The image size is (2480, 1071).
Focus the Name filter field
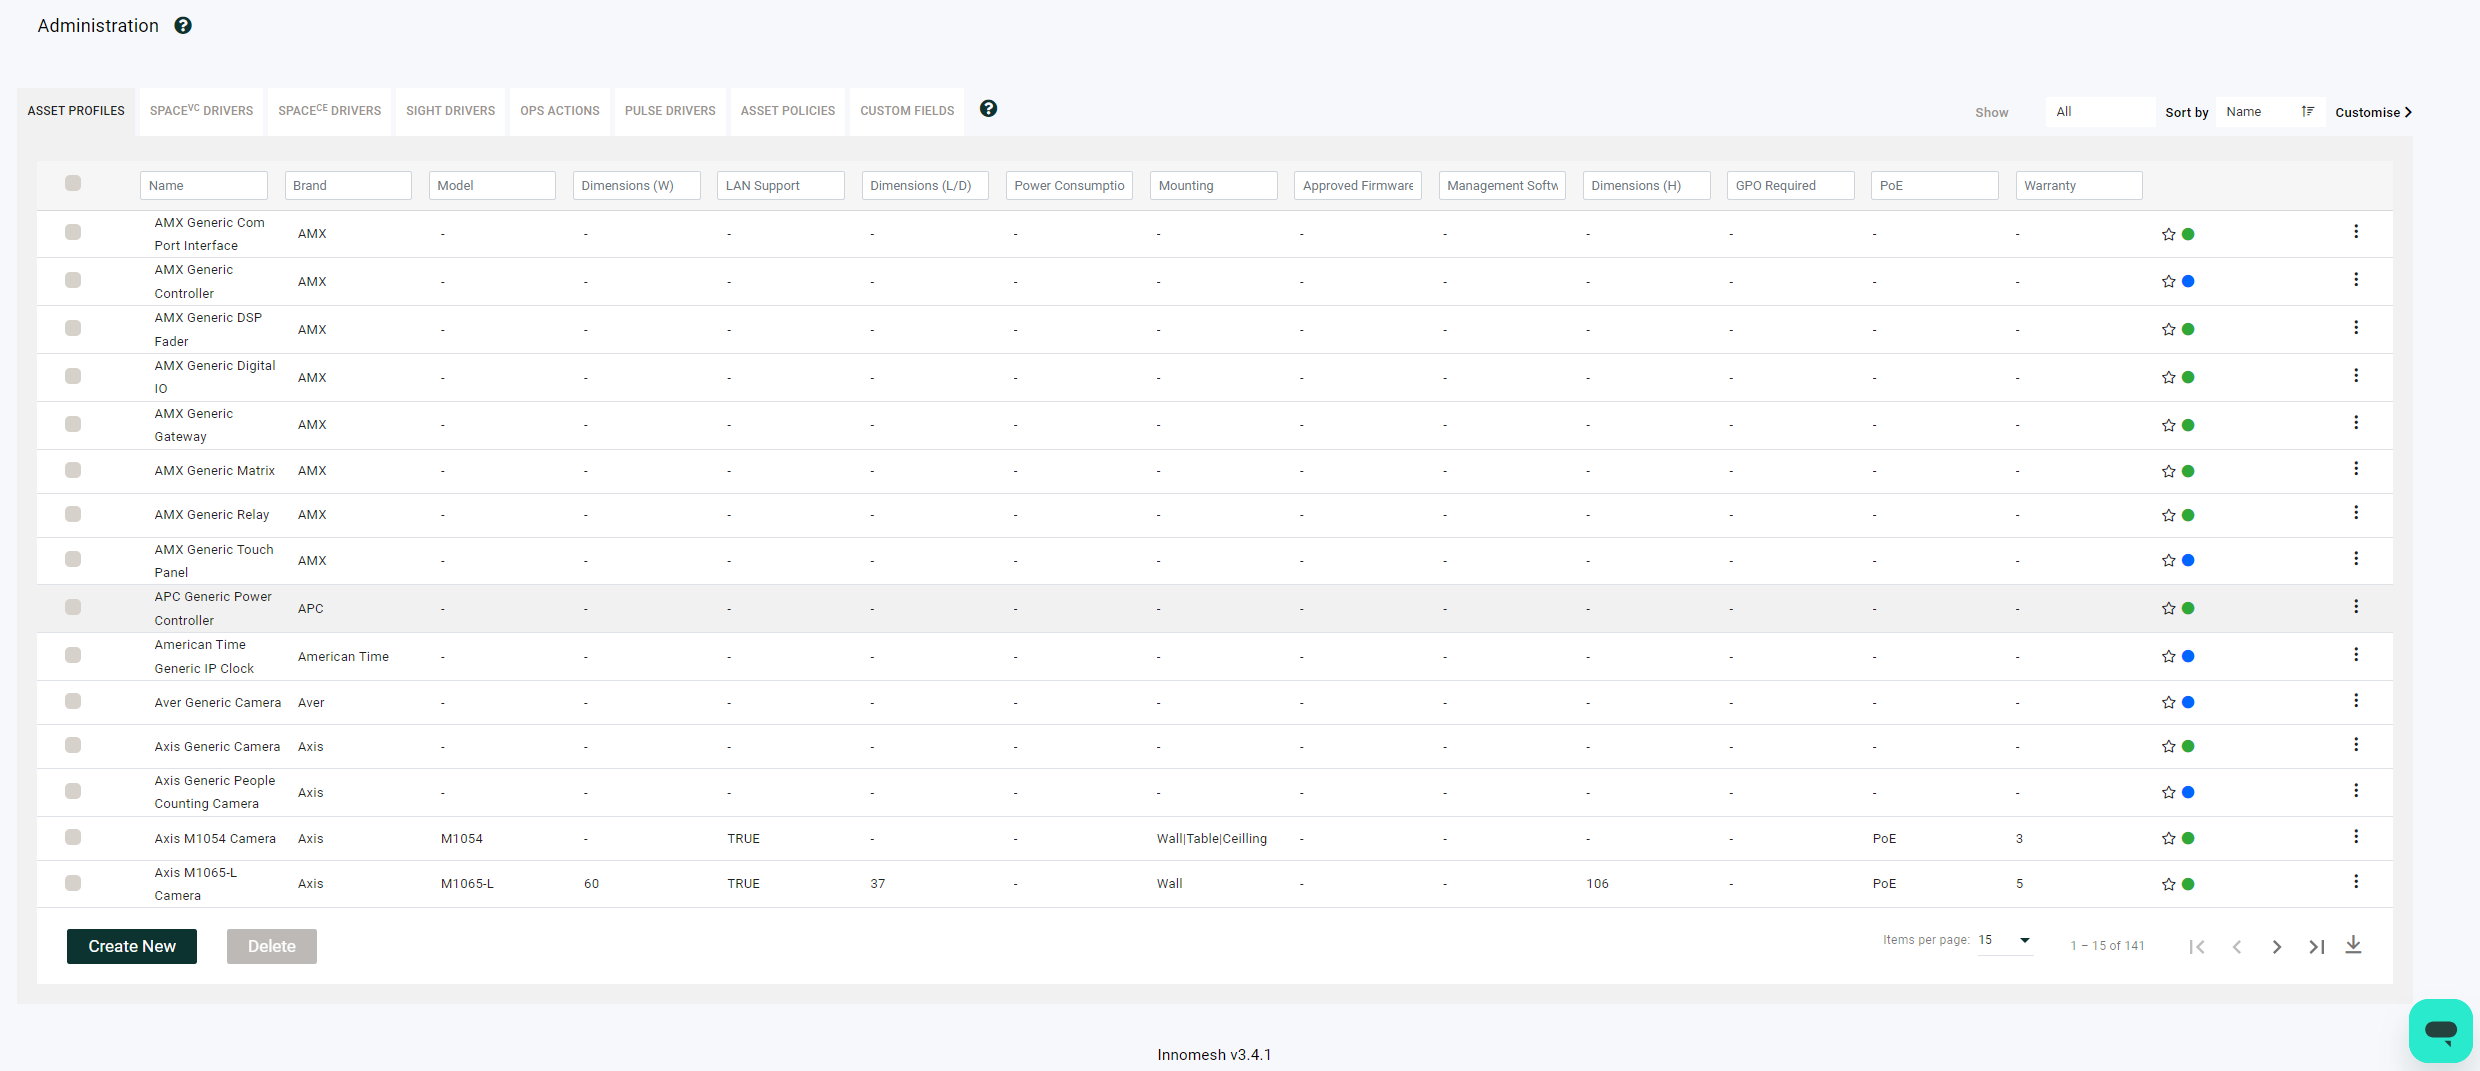pyautogui.click(x=204, y=185)
